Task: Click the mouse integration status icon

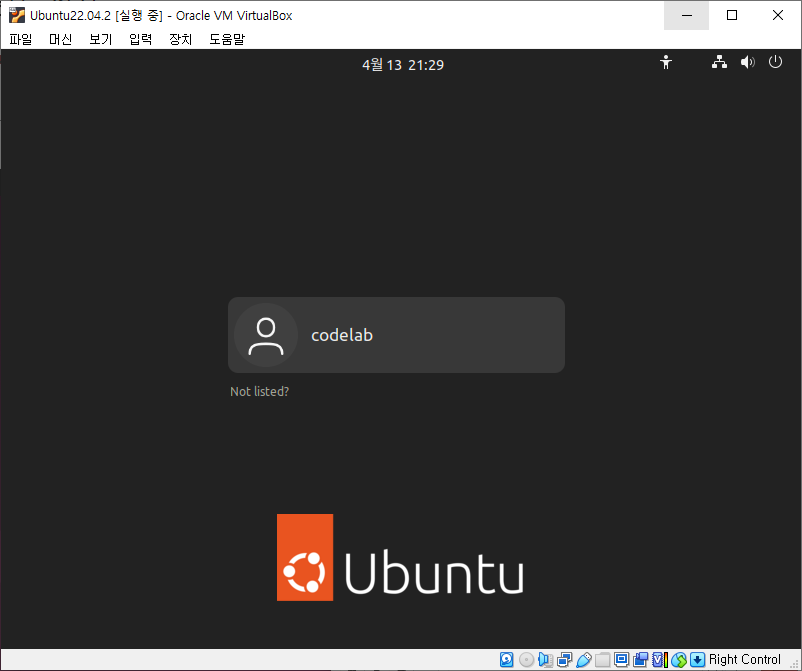Action: [x=679, y=660]
